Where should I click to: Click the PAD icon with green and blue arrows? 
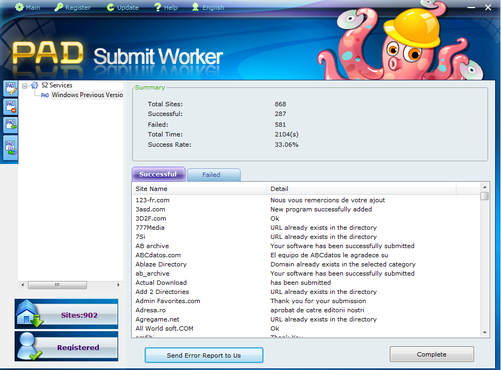(x=11, y=148)
